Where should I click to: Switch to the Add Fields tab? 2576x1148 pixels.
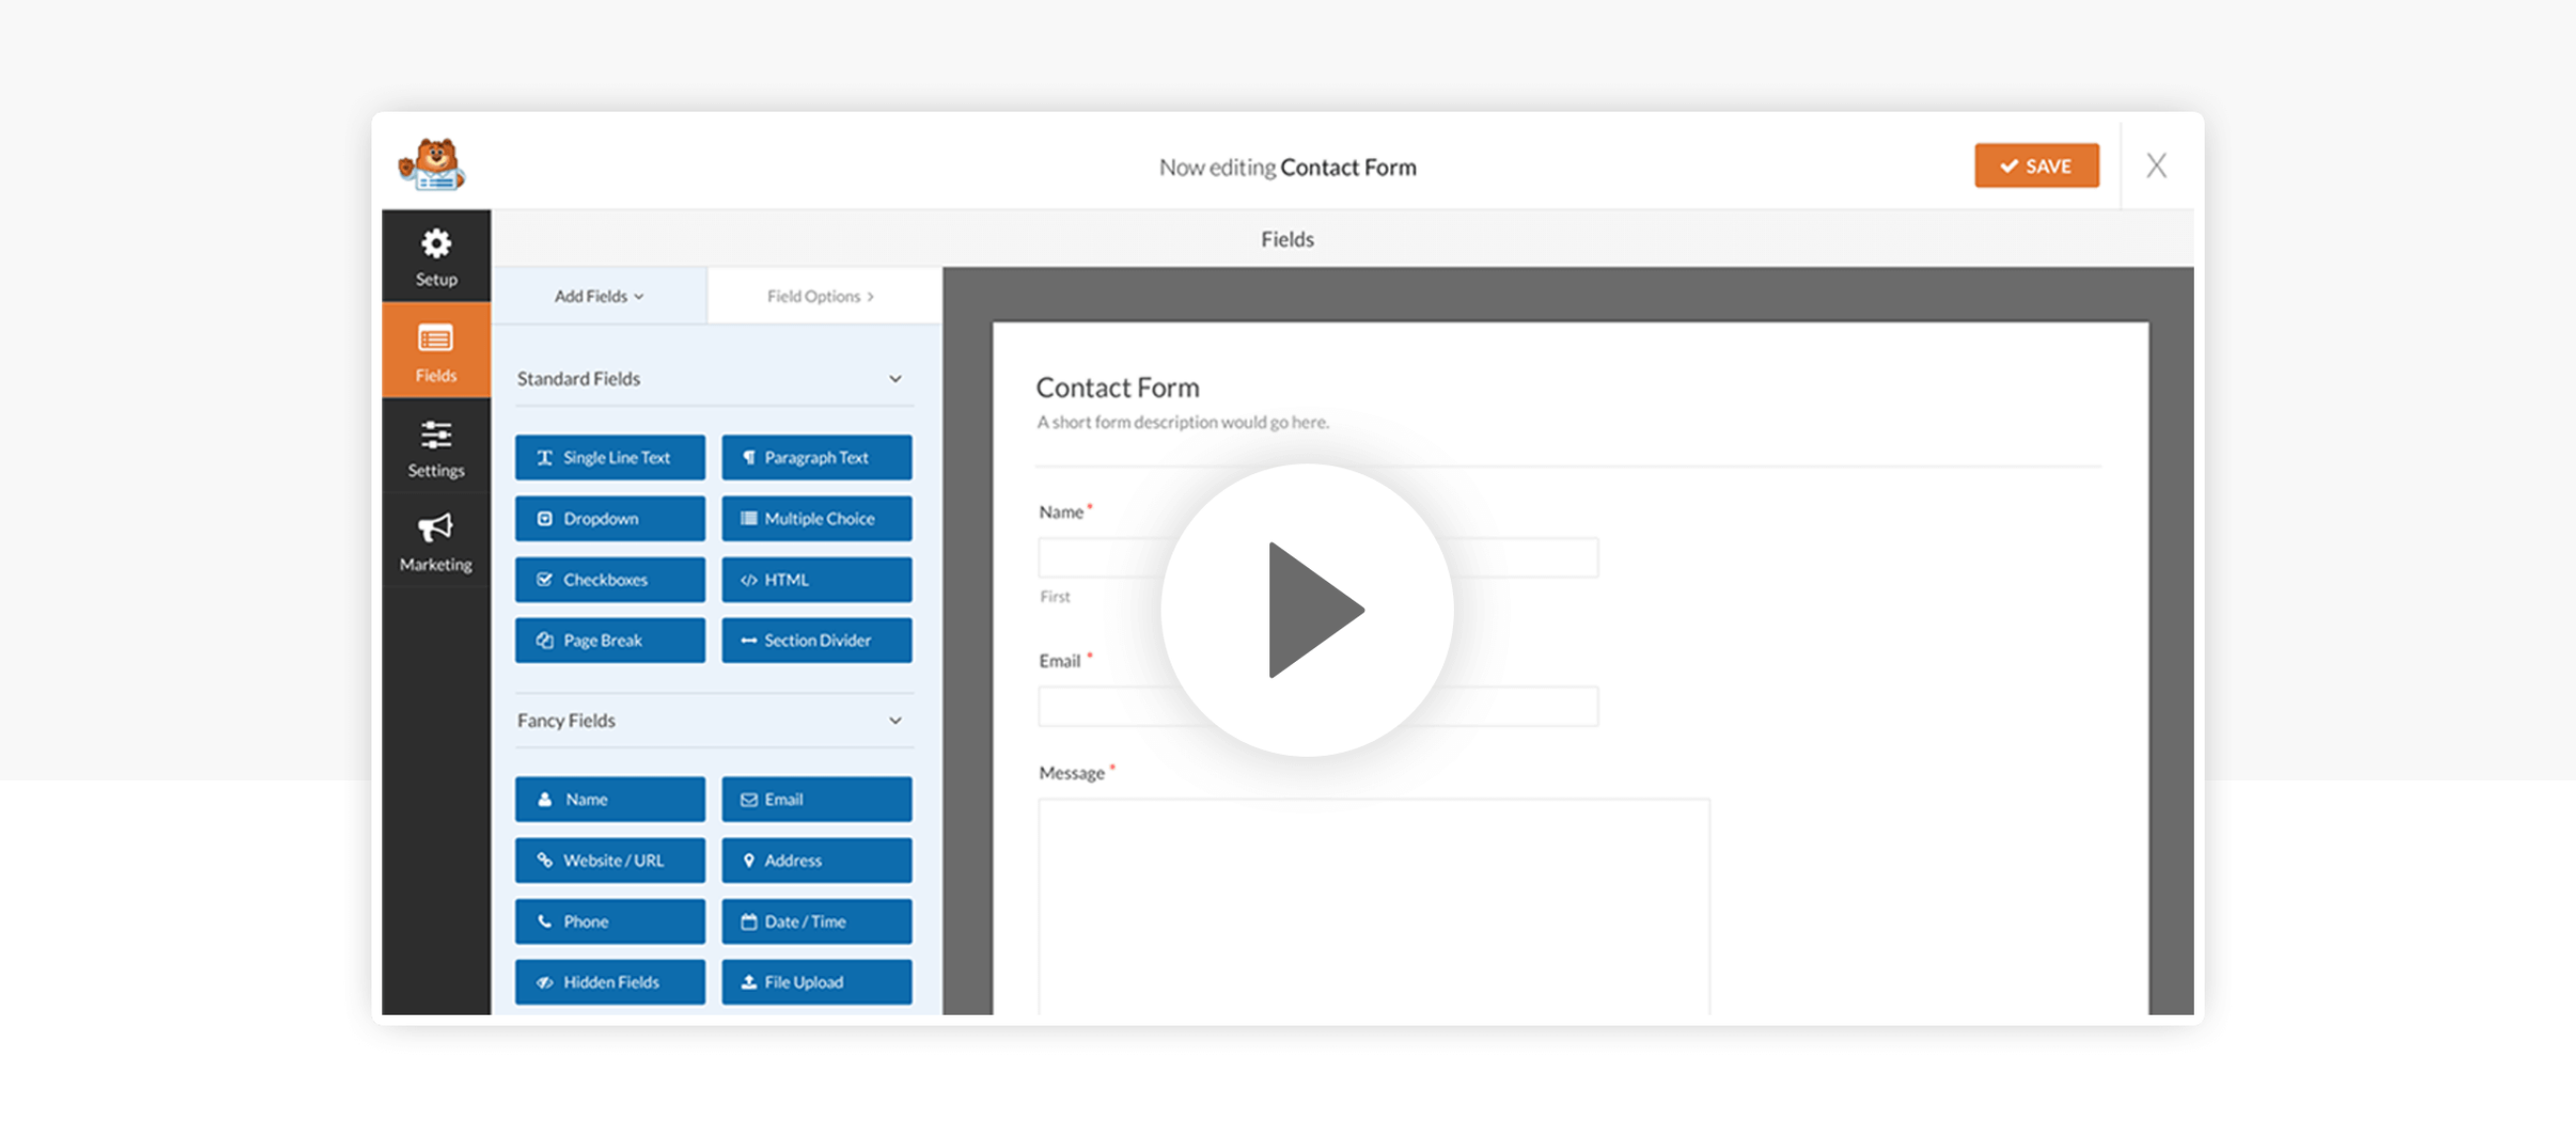pos(599,296)
